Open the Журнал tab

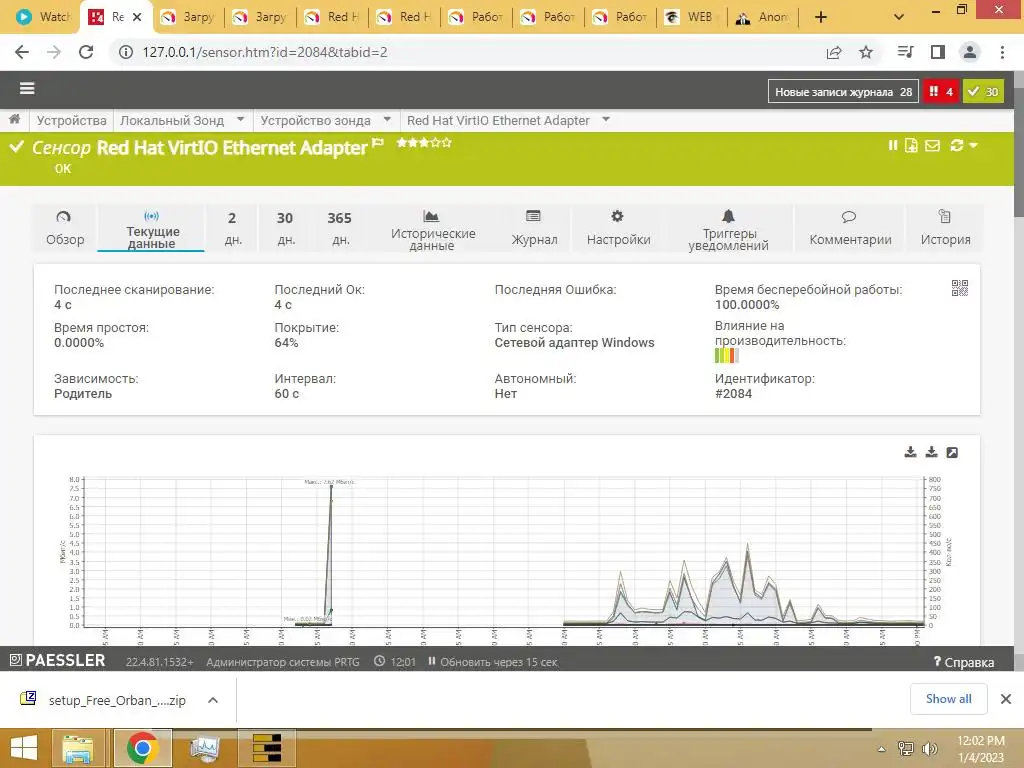click(x=534, y=228)
